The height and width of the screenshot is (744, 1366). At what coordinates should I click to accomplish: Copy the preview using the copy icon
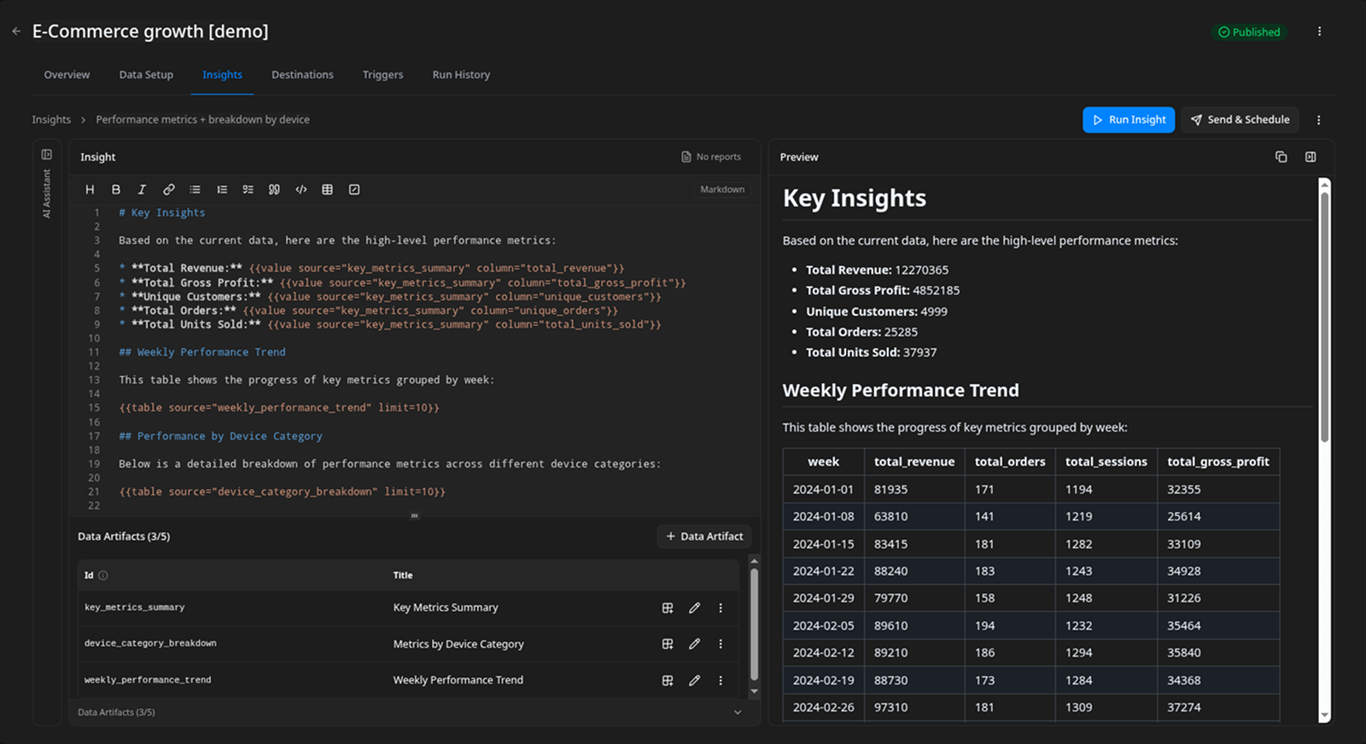pos(1281,157)
